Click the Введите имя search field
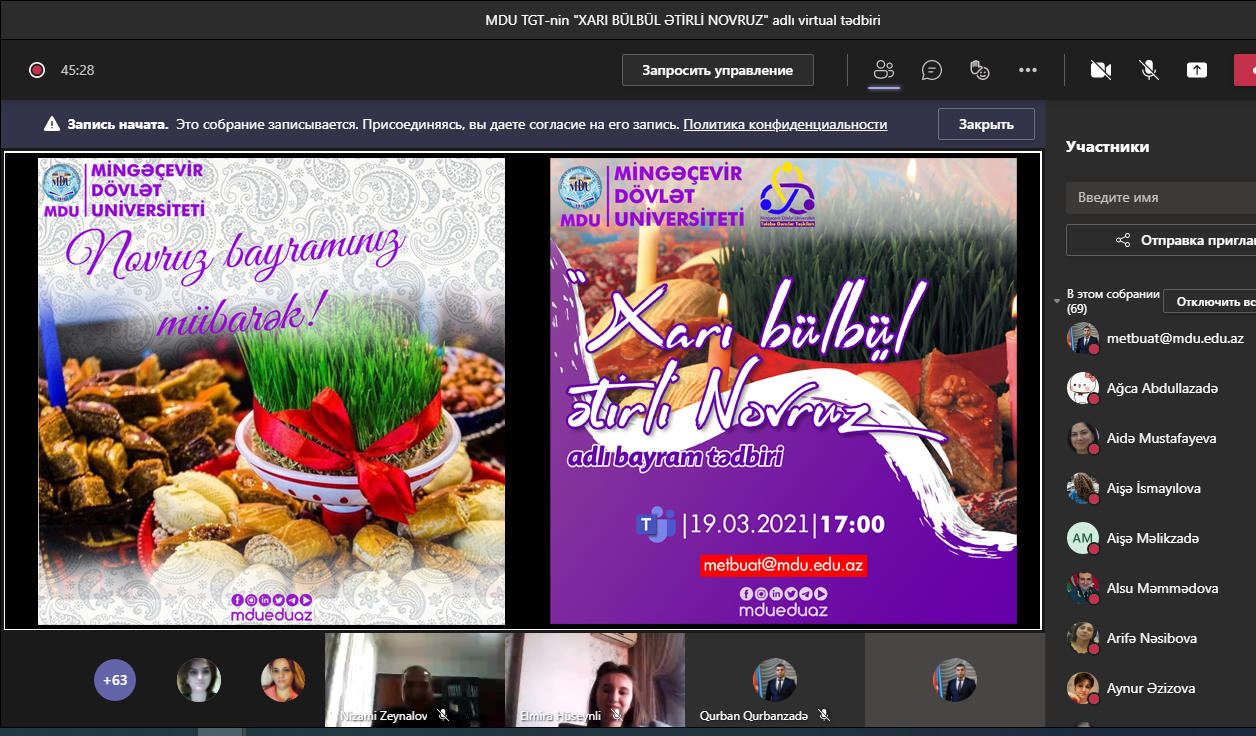Image resolution: width=1256 pixels, height=736 pixels. (x=1160, y=197)
